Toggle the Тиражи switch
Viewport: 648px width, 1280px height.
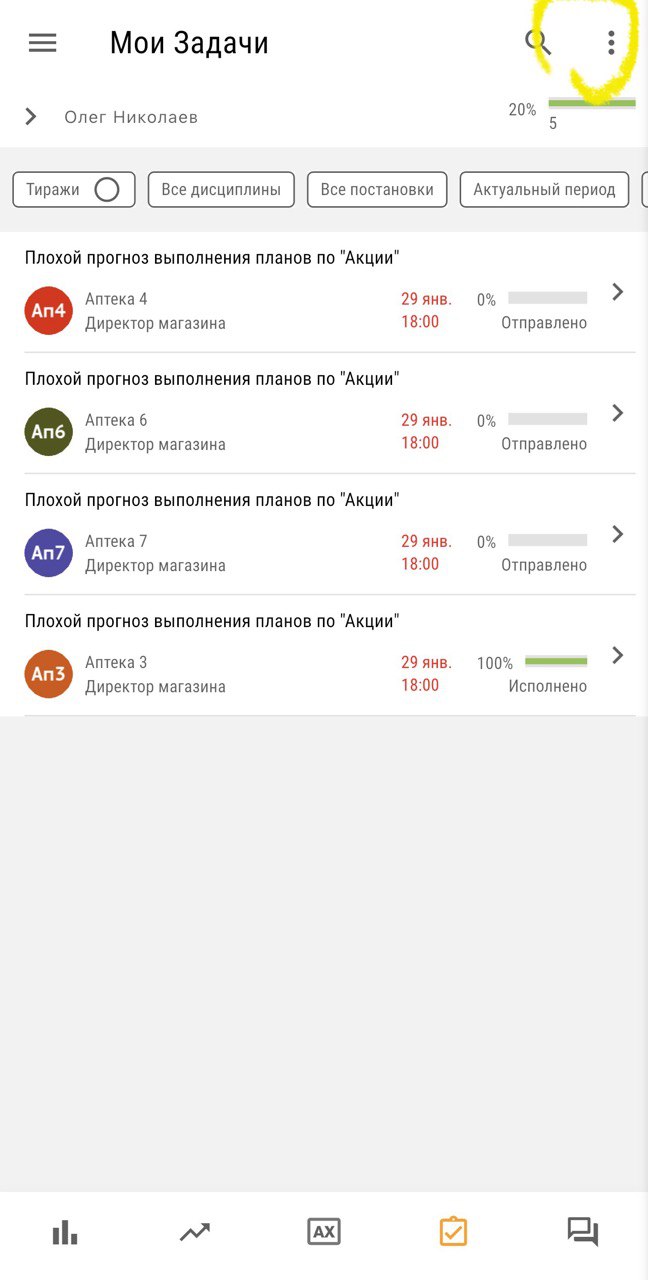106,190
